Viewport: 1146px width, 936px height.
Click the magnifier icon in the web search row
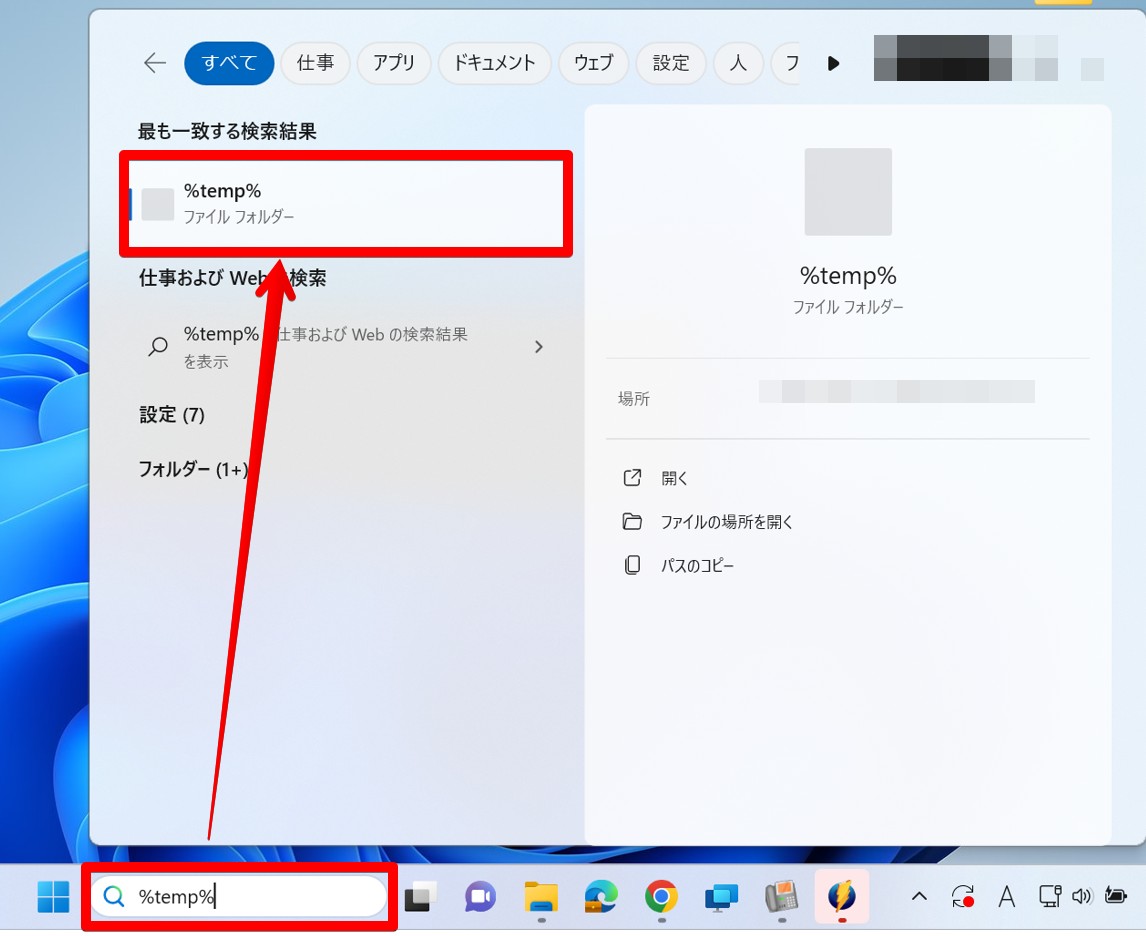pyautogui.click(x=158, y=346)
